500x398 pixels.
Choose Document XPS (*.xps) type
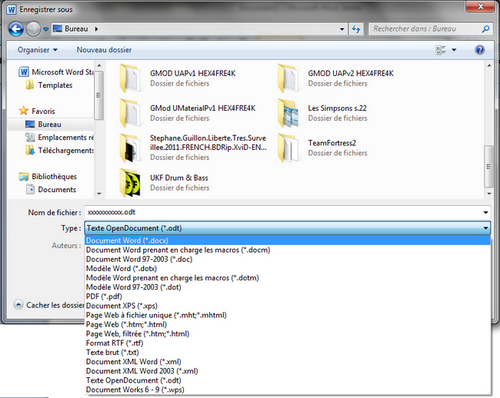pyautogui.click(x=287, y=306)
